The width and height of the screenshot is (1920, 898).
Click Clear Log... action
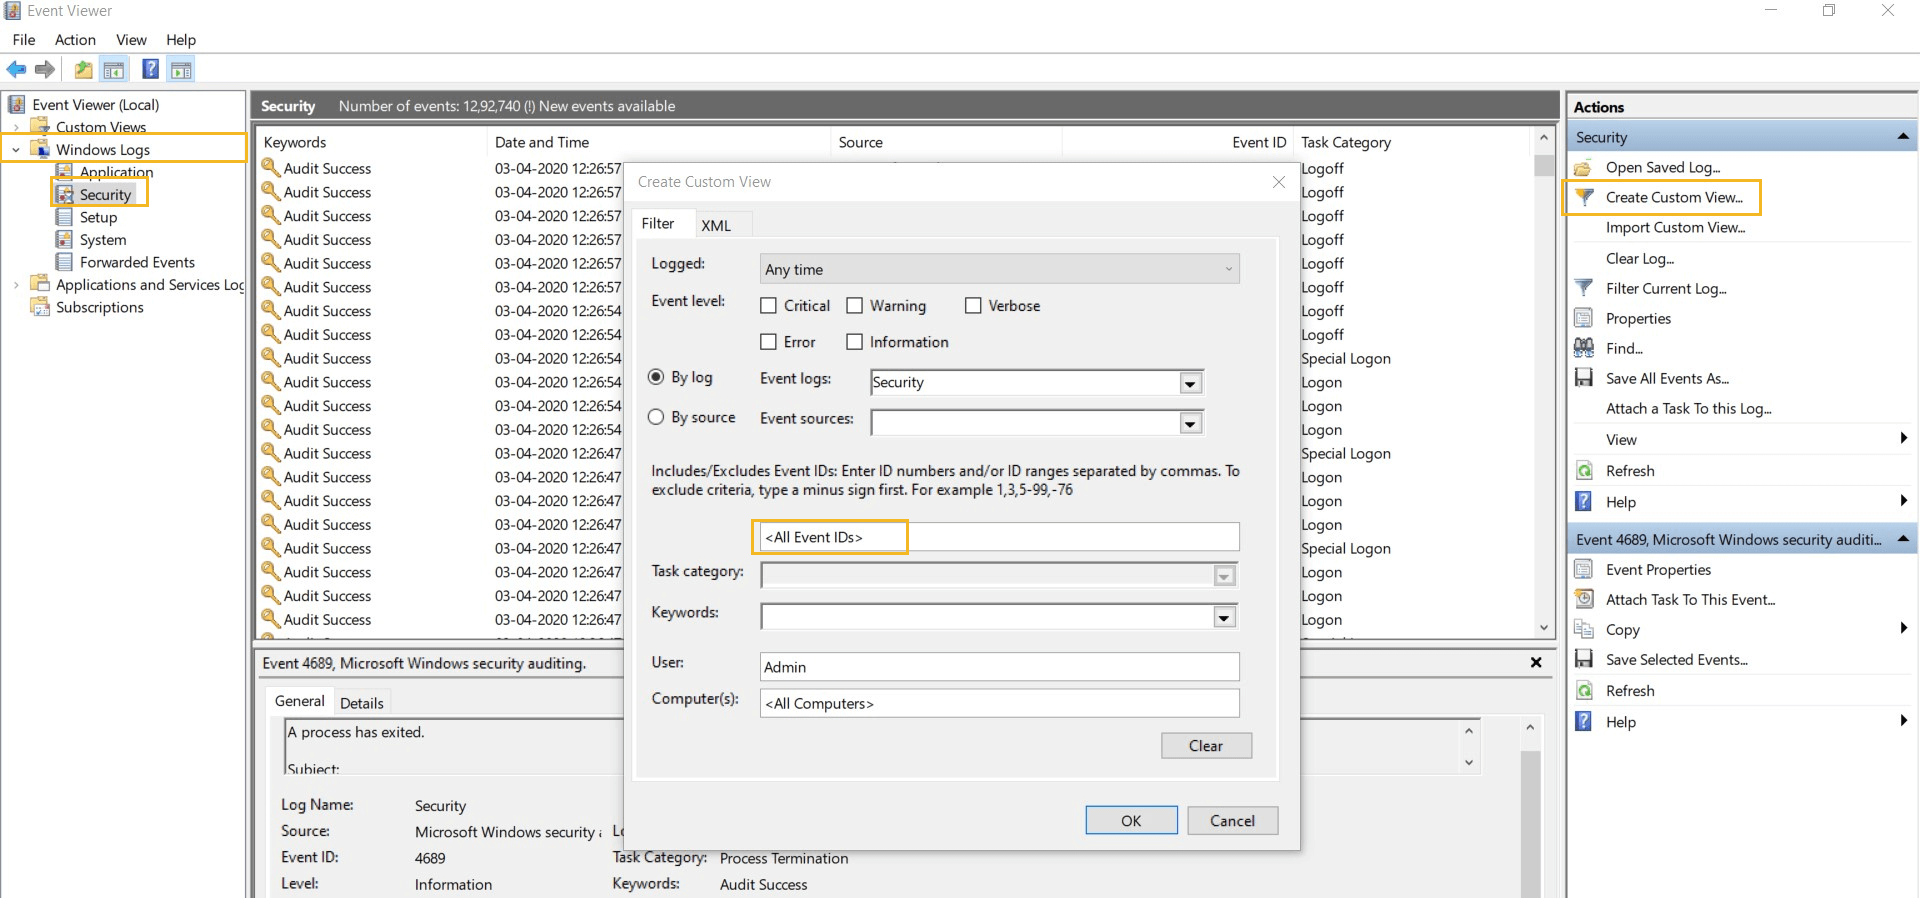tap(1640, 258)
